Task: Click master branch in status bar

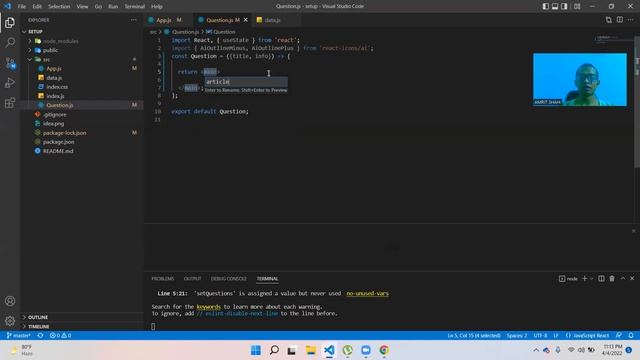Action: [19, 335]
